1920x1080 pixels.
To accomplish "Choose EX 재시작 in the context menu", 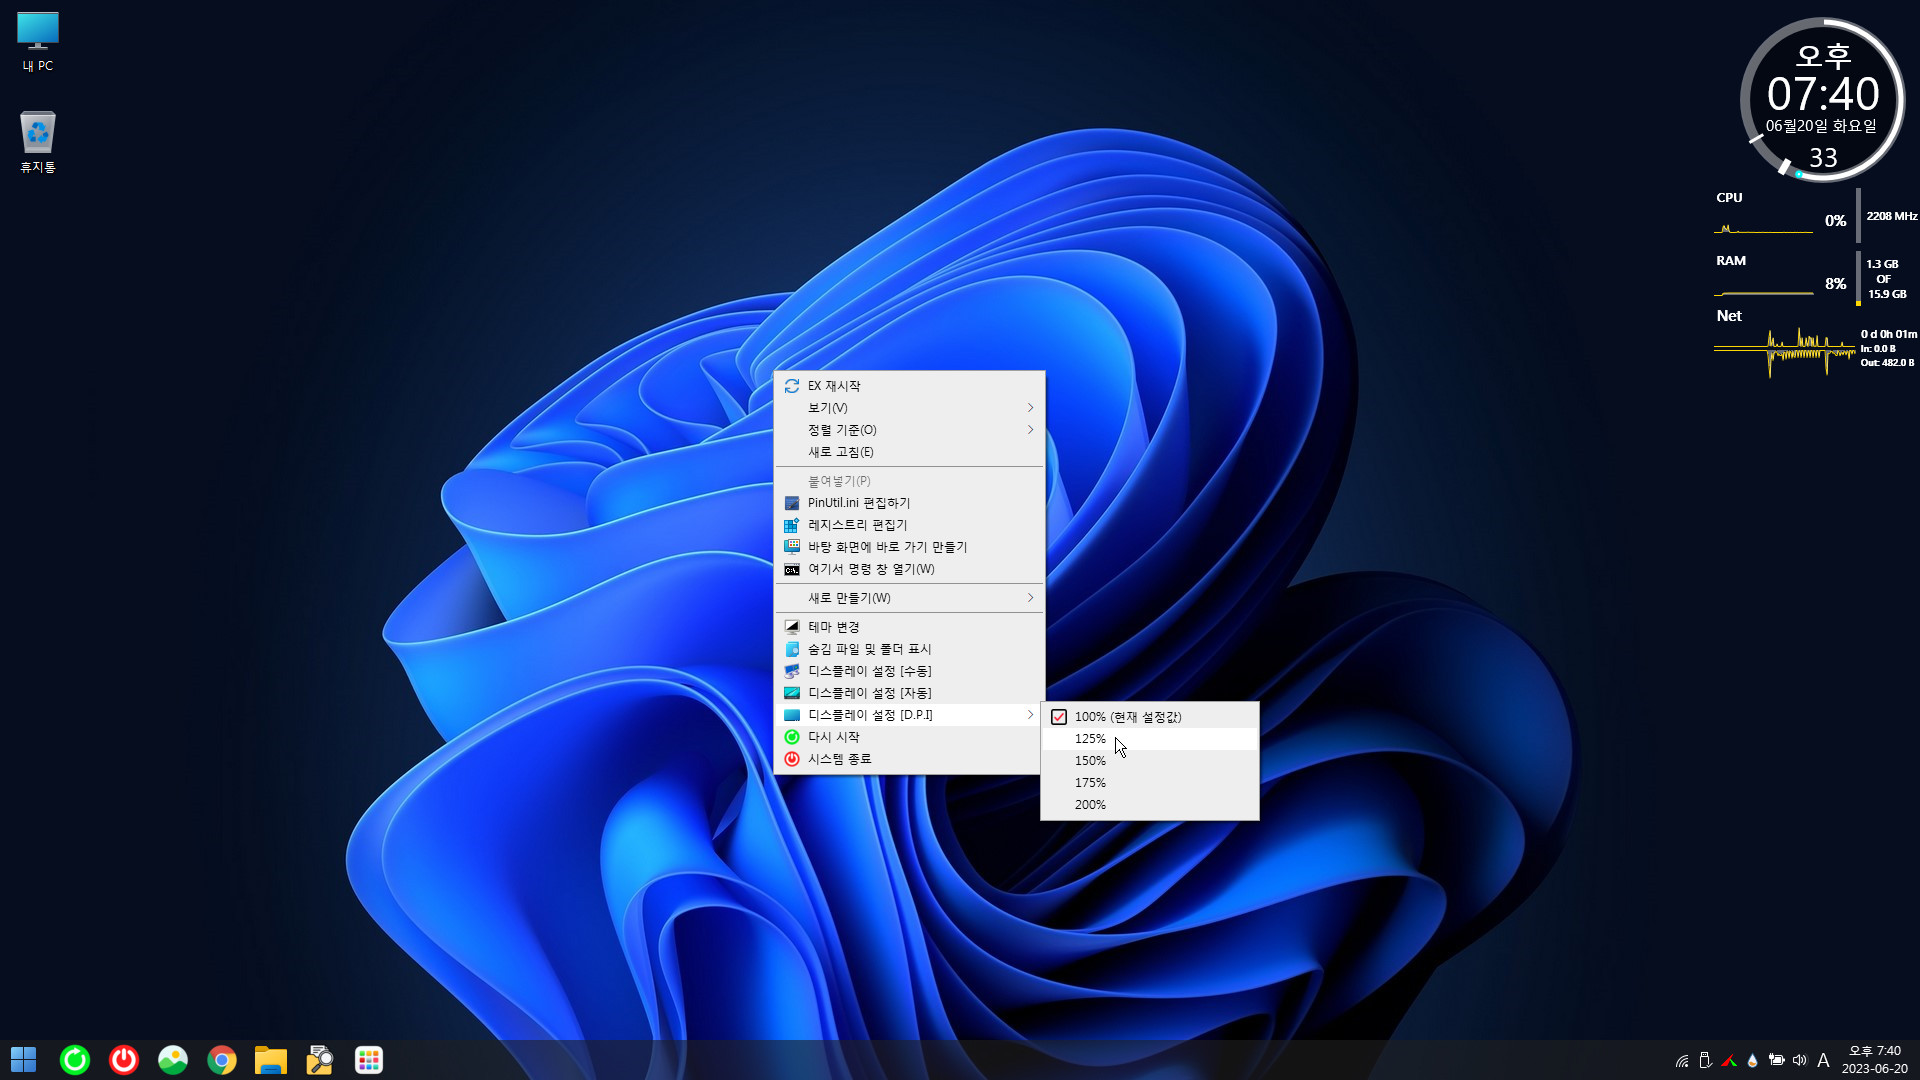I will pyautogui.click(x=909, y=386).
